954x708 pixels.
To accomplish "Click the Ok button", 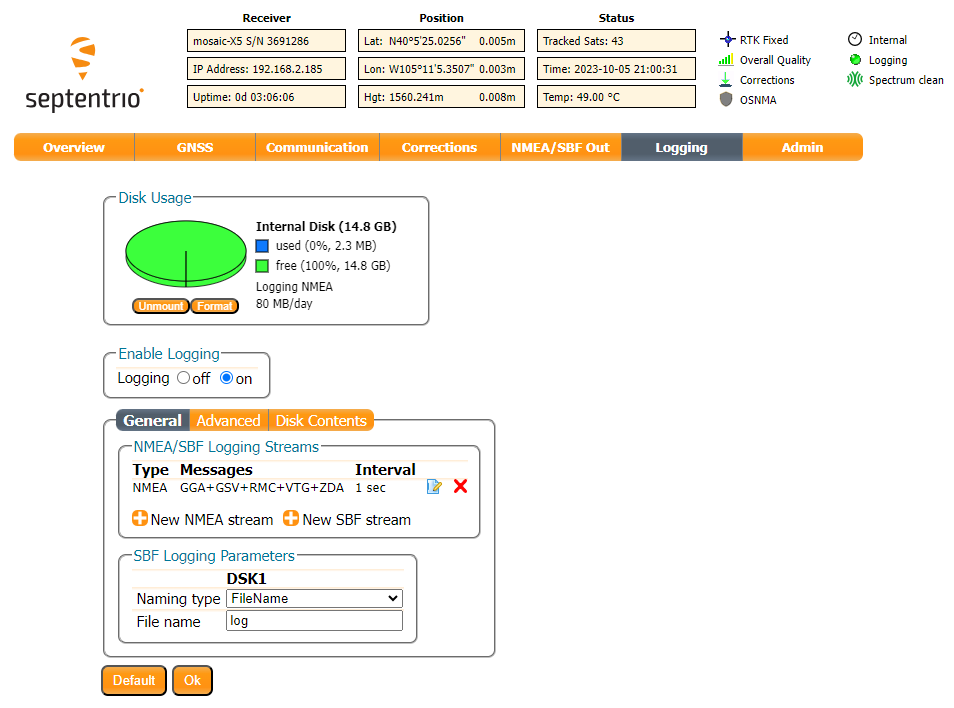I will click(192, 680).
